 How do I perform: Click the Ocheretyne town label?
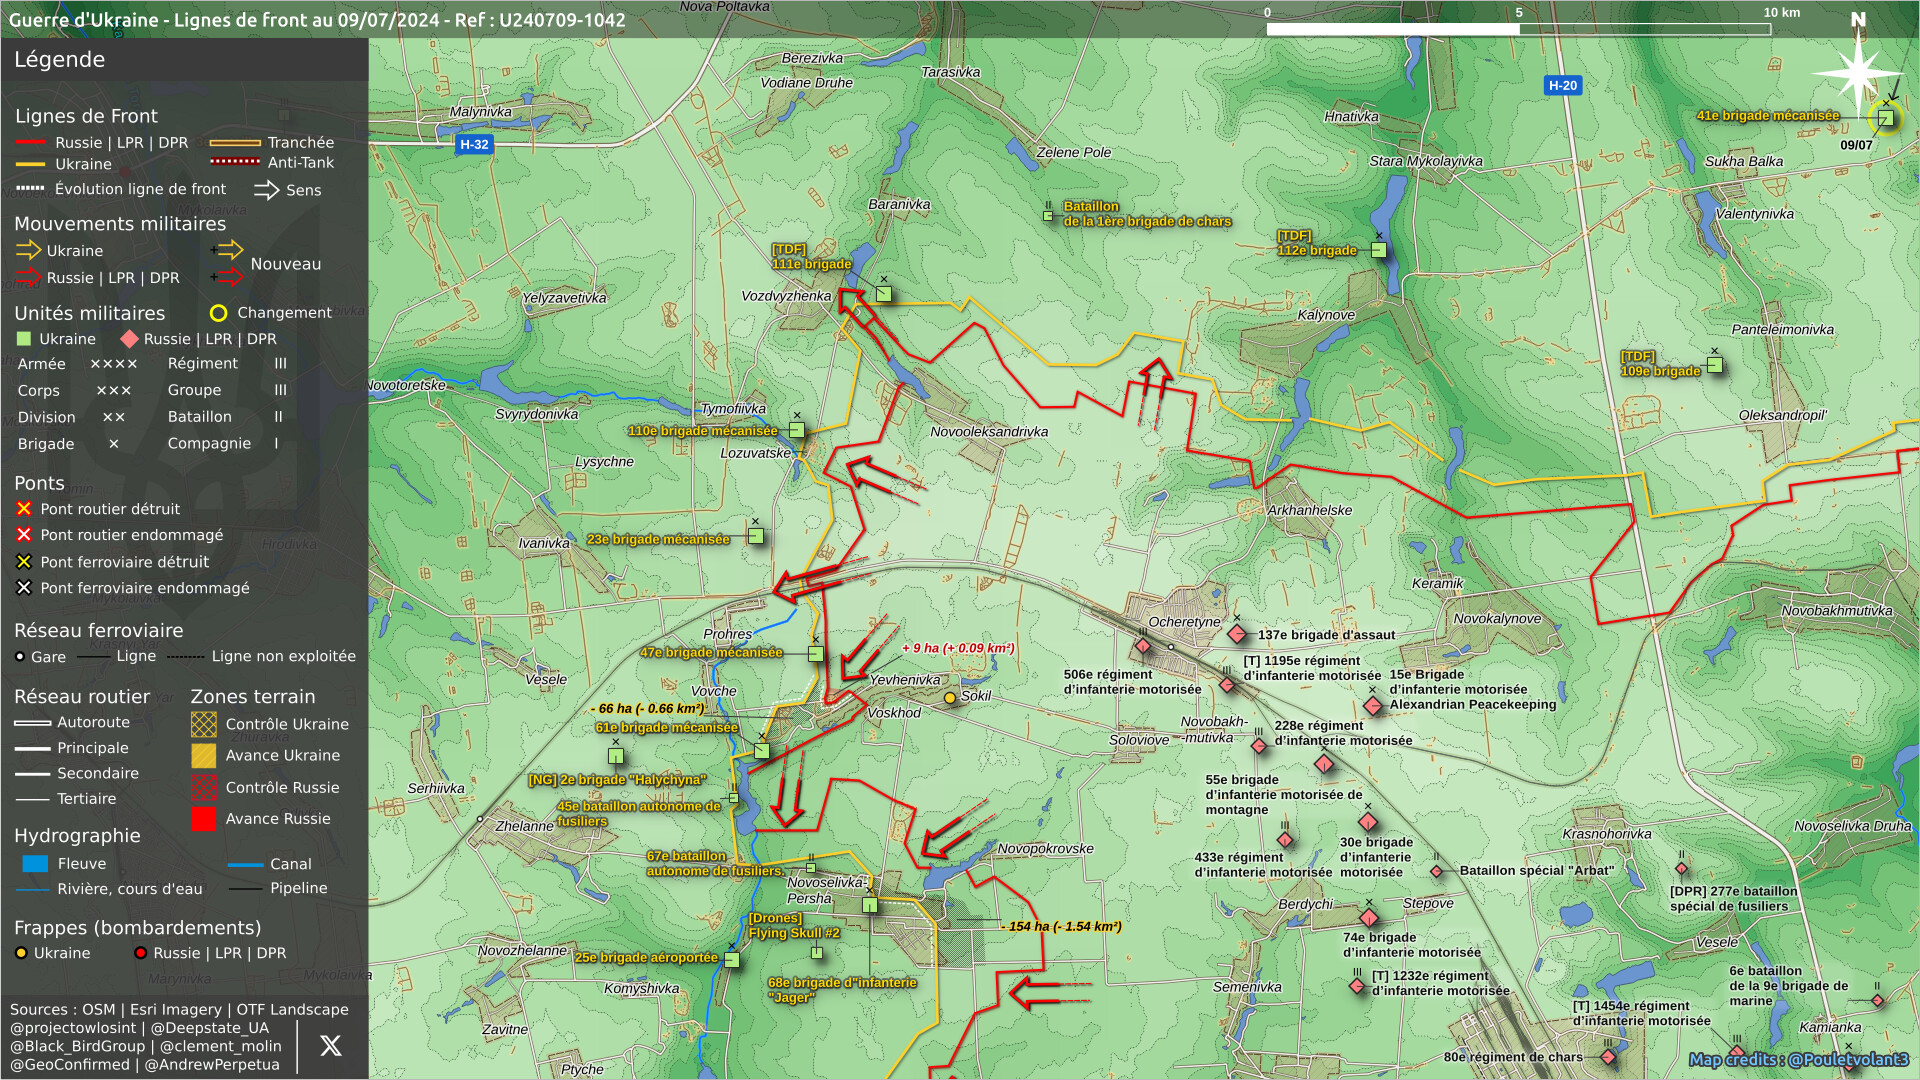coord(1184,622)
